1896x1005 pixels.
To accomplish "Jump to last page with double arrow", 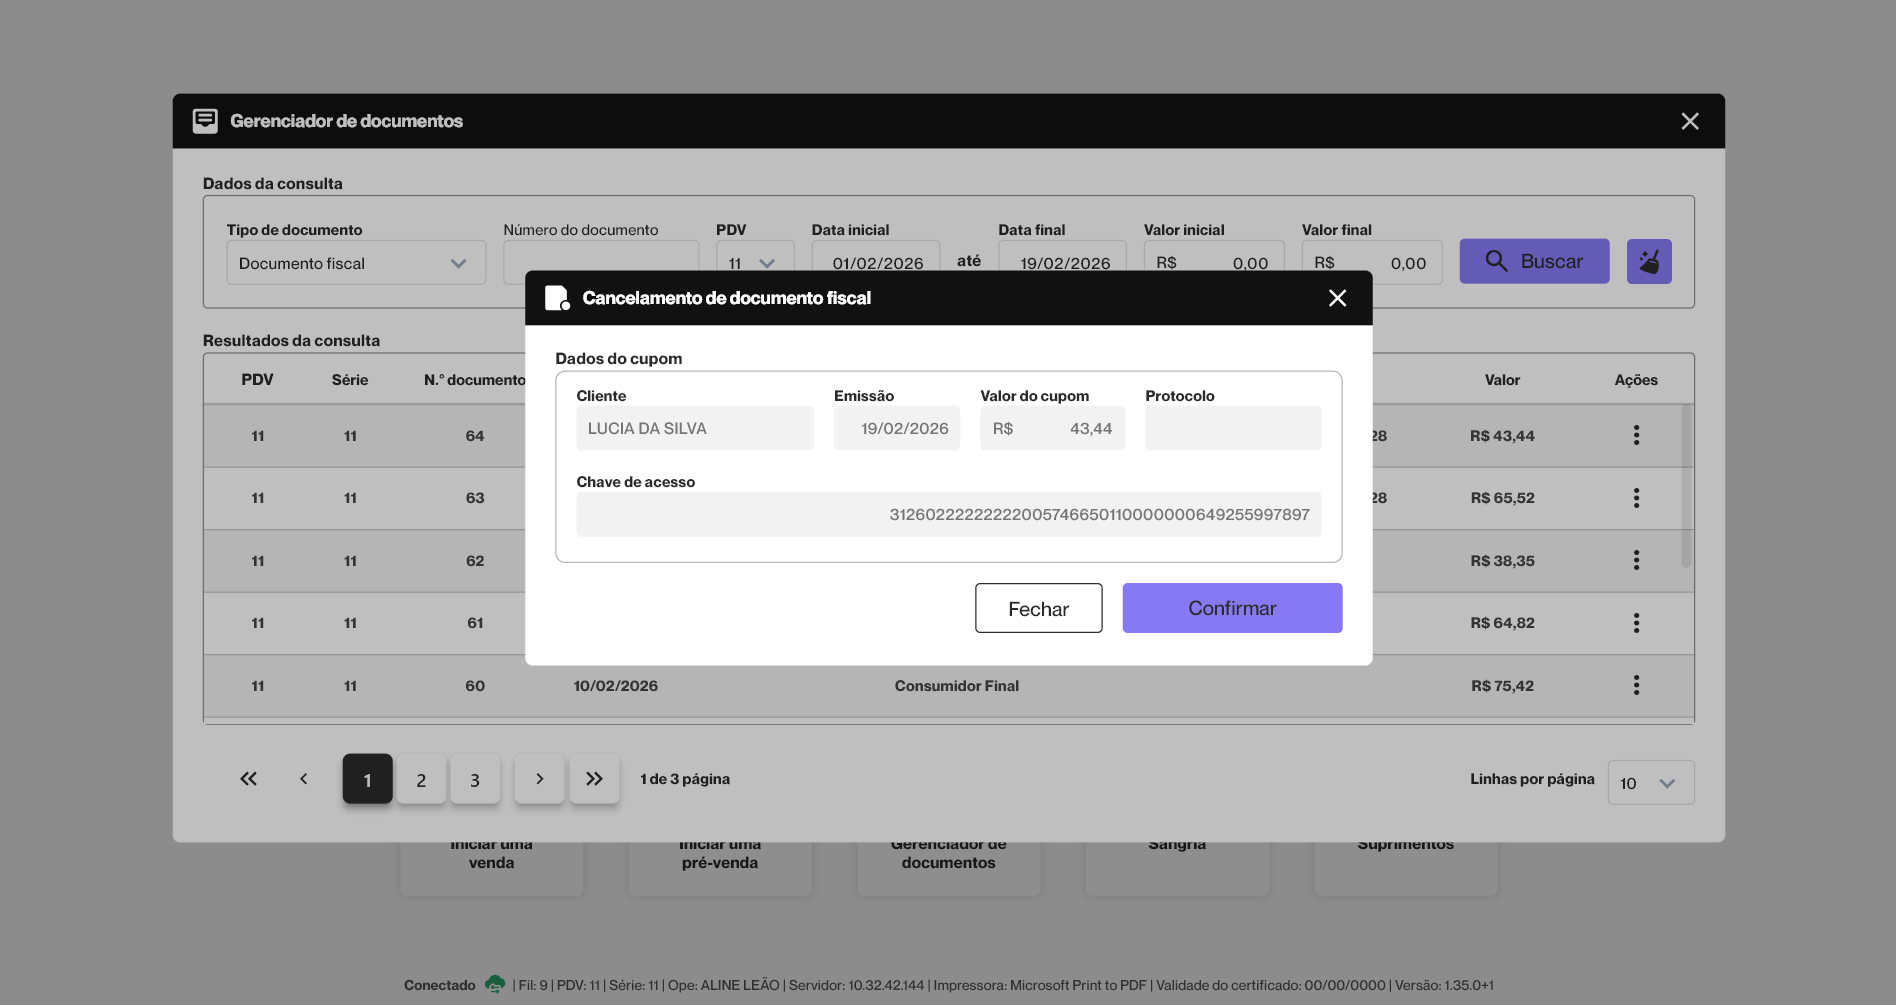I will (x=594, y=779).
